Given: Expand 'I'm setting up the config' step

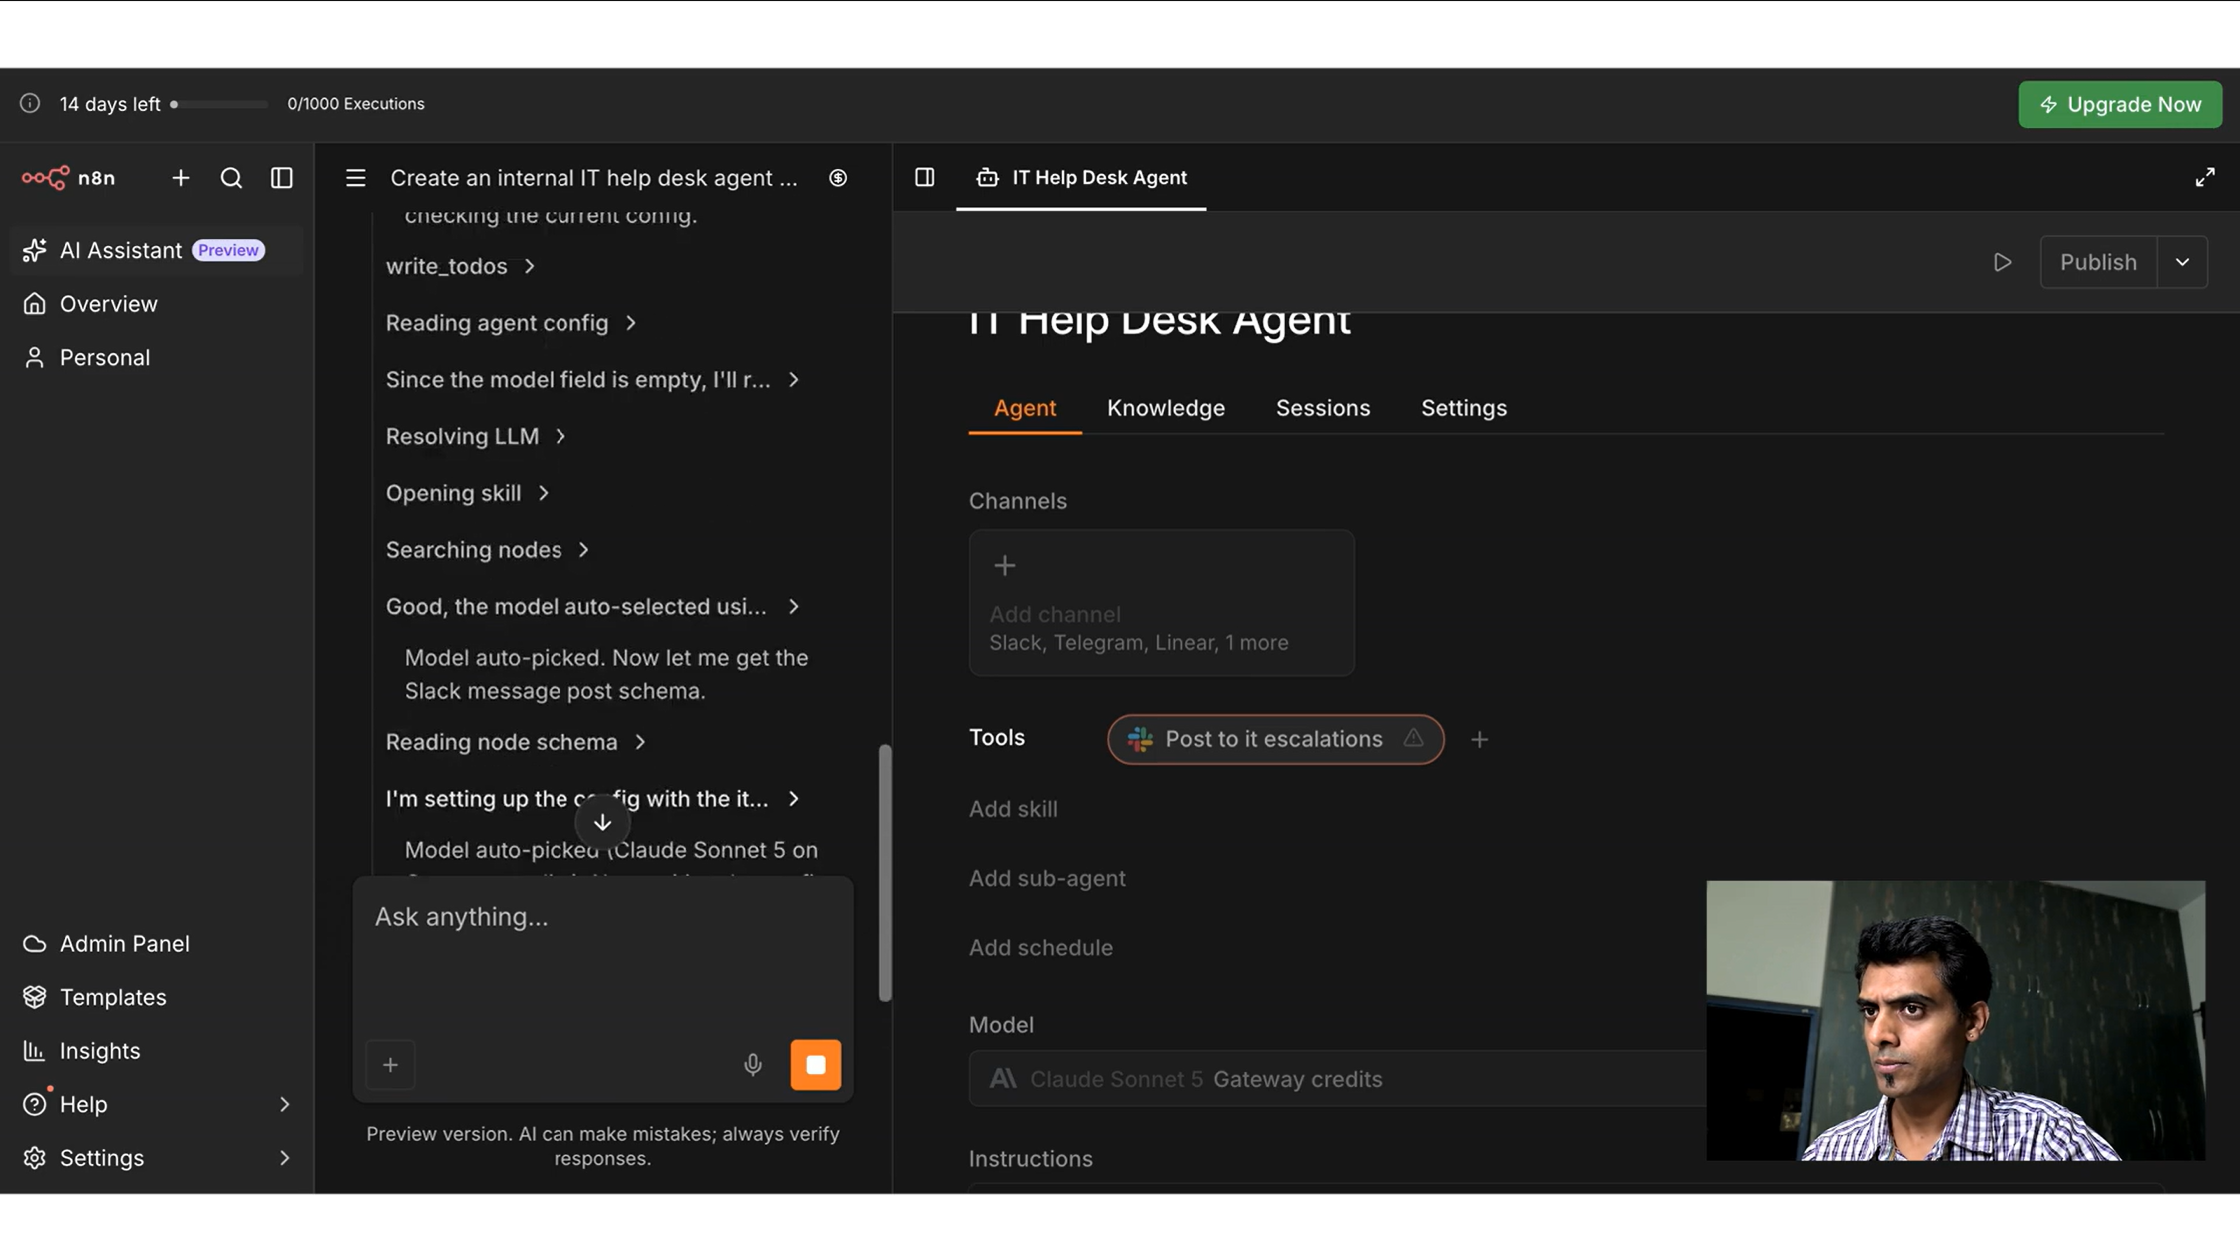Looking at the screenshot, I should pos(593,799).
